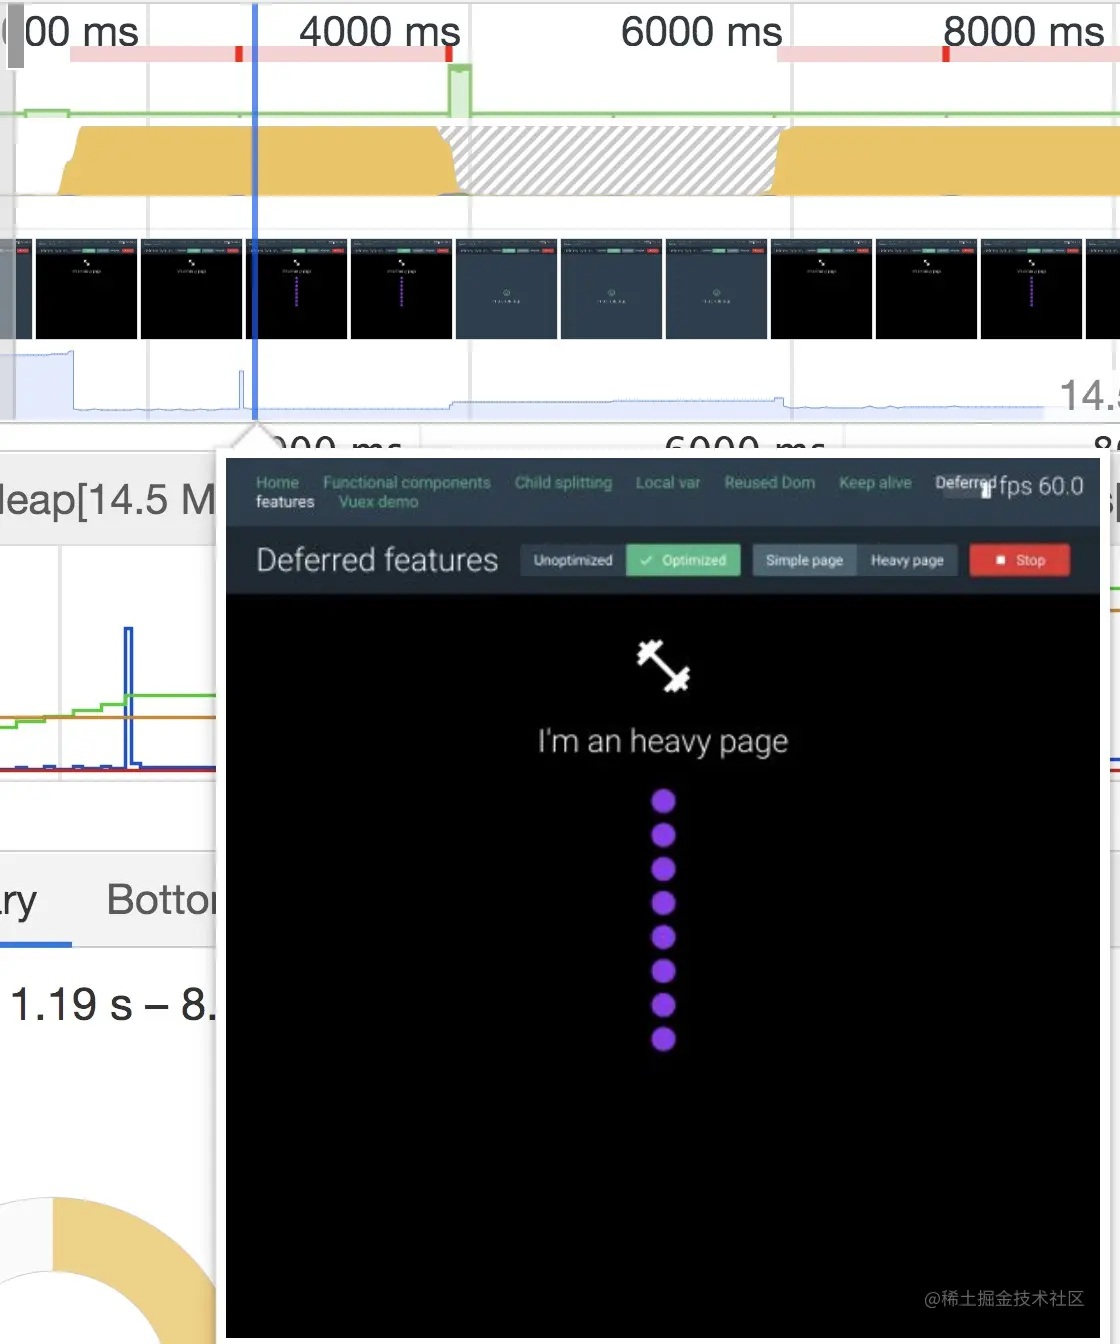Click the red Stop button
Viewport: 1120px width, 1344px height.
point(1019,560)
